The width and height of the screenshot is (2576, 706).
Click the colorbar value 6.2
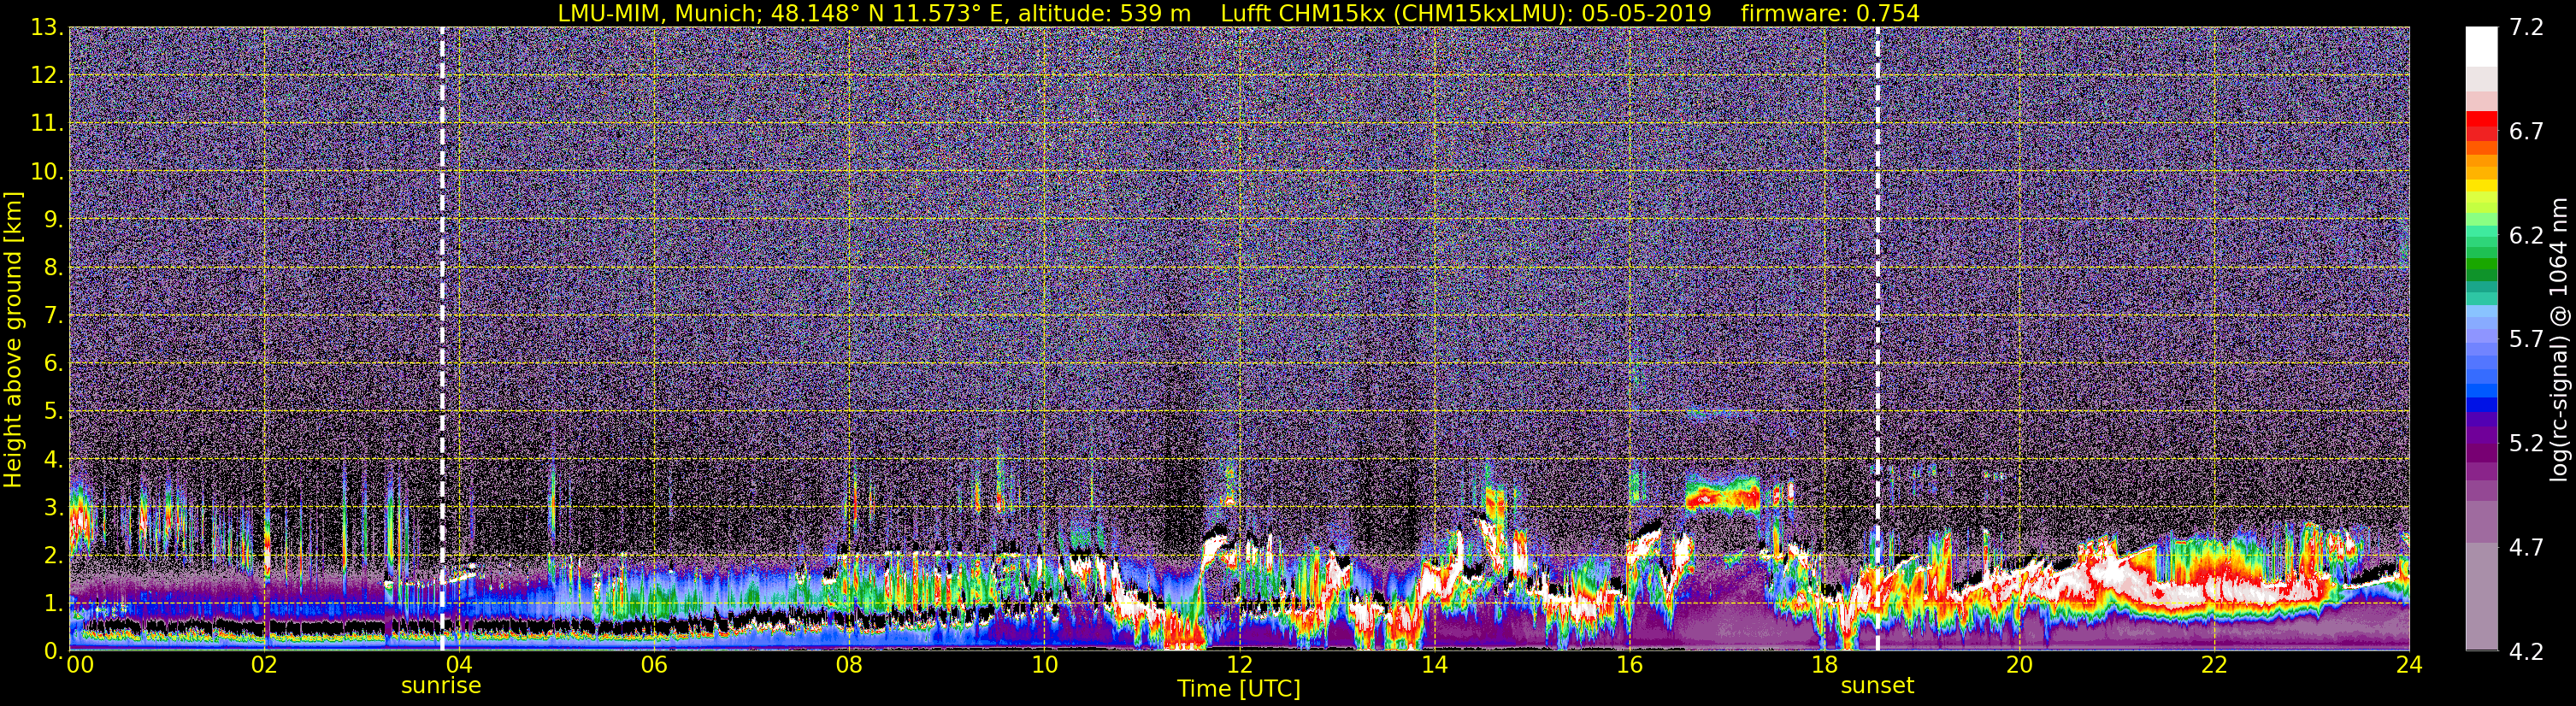point(2526,236)
